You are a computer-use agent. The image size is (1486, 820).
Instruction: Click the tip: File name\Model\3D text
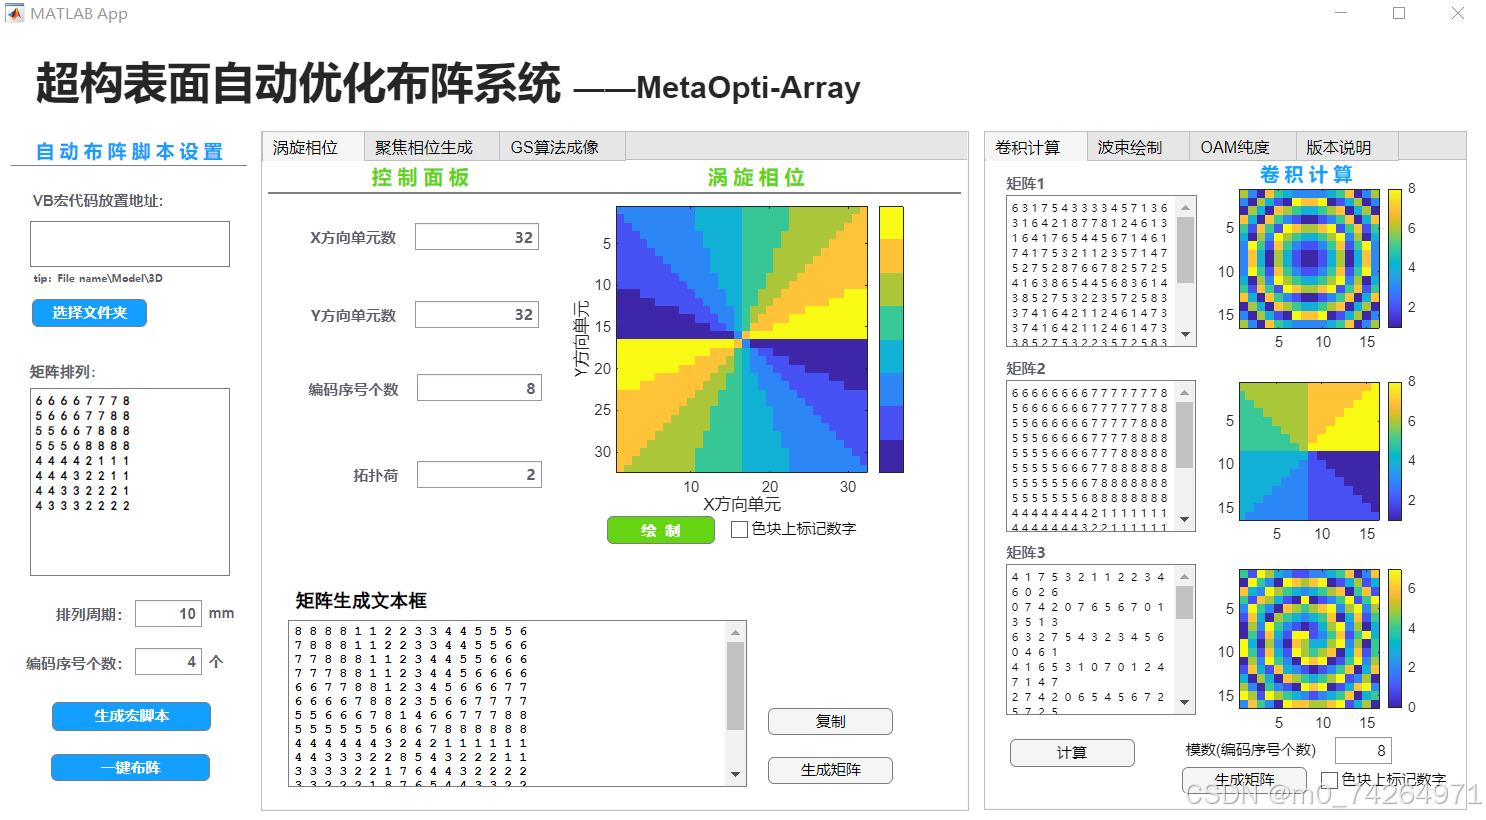(98, 278)
